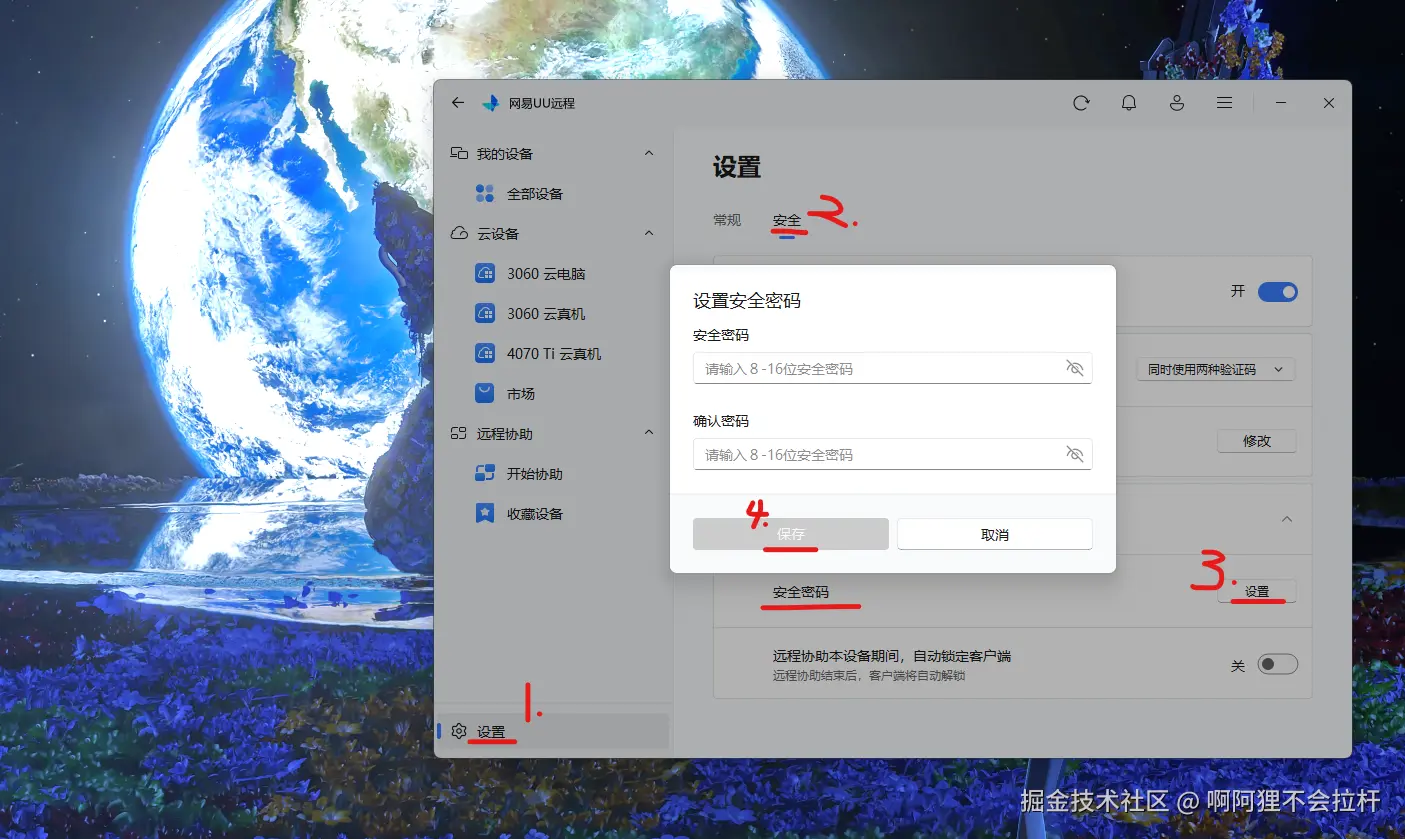Collapse the 云设备 section

(x=649, y=234)
